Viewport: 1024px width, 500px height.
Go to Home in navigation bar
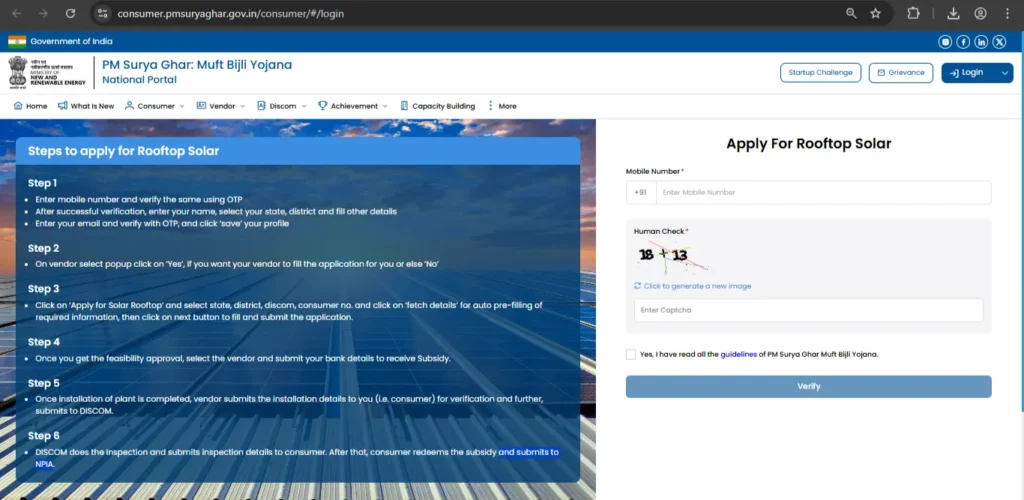pos(30,106)
